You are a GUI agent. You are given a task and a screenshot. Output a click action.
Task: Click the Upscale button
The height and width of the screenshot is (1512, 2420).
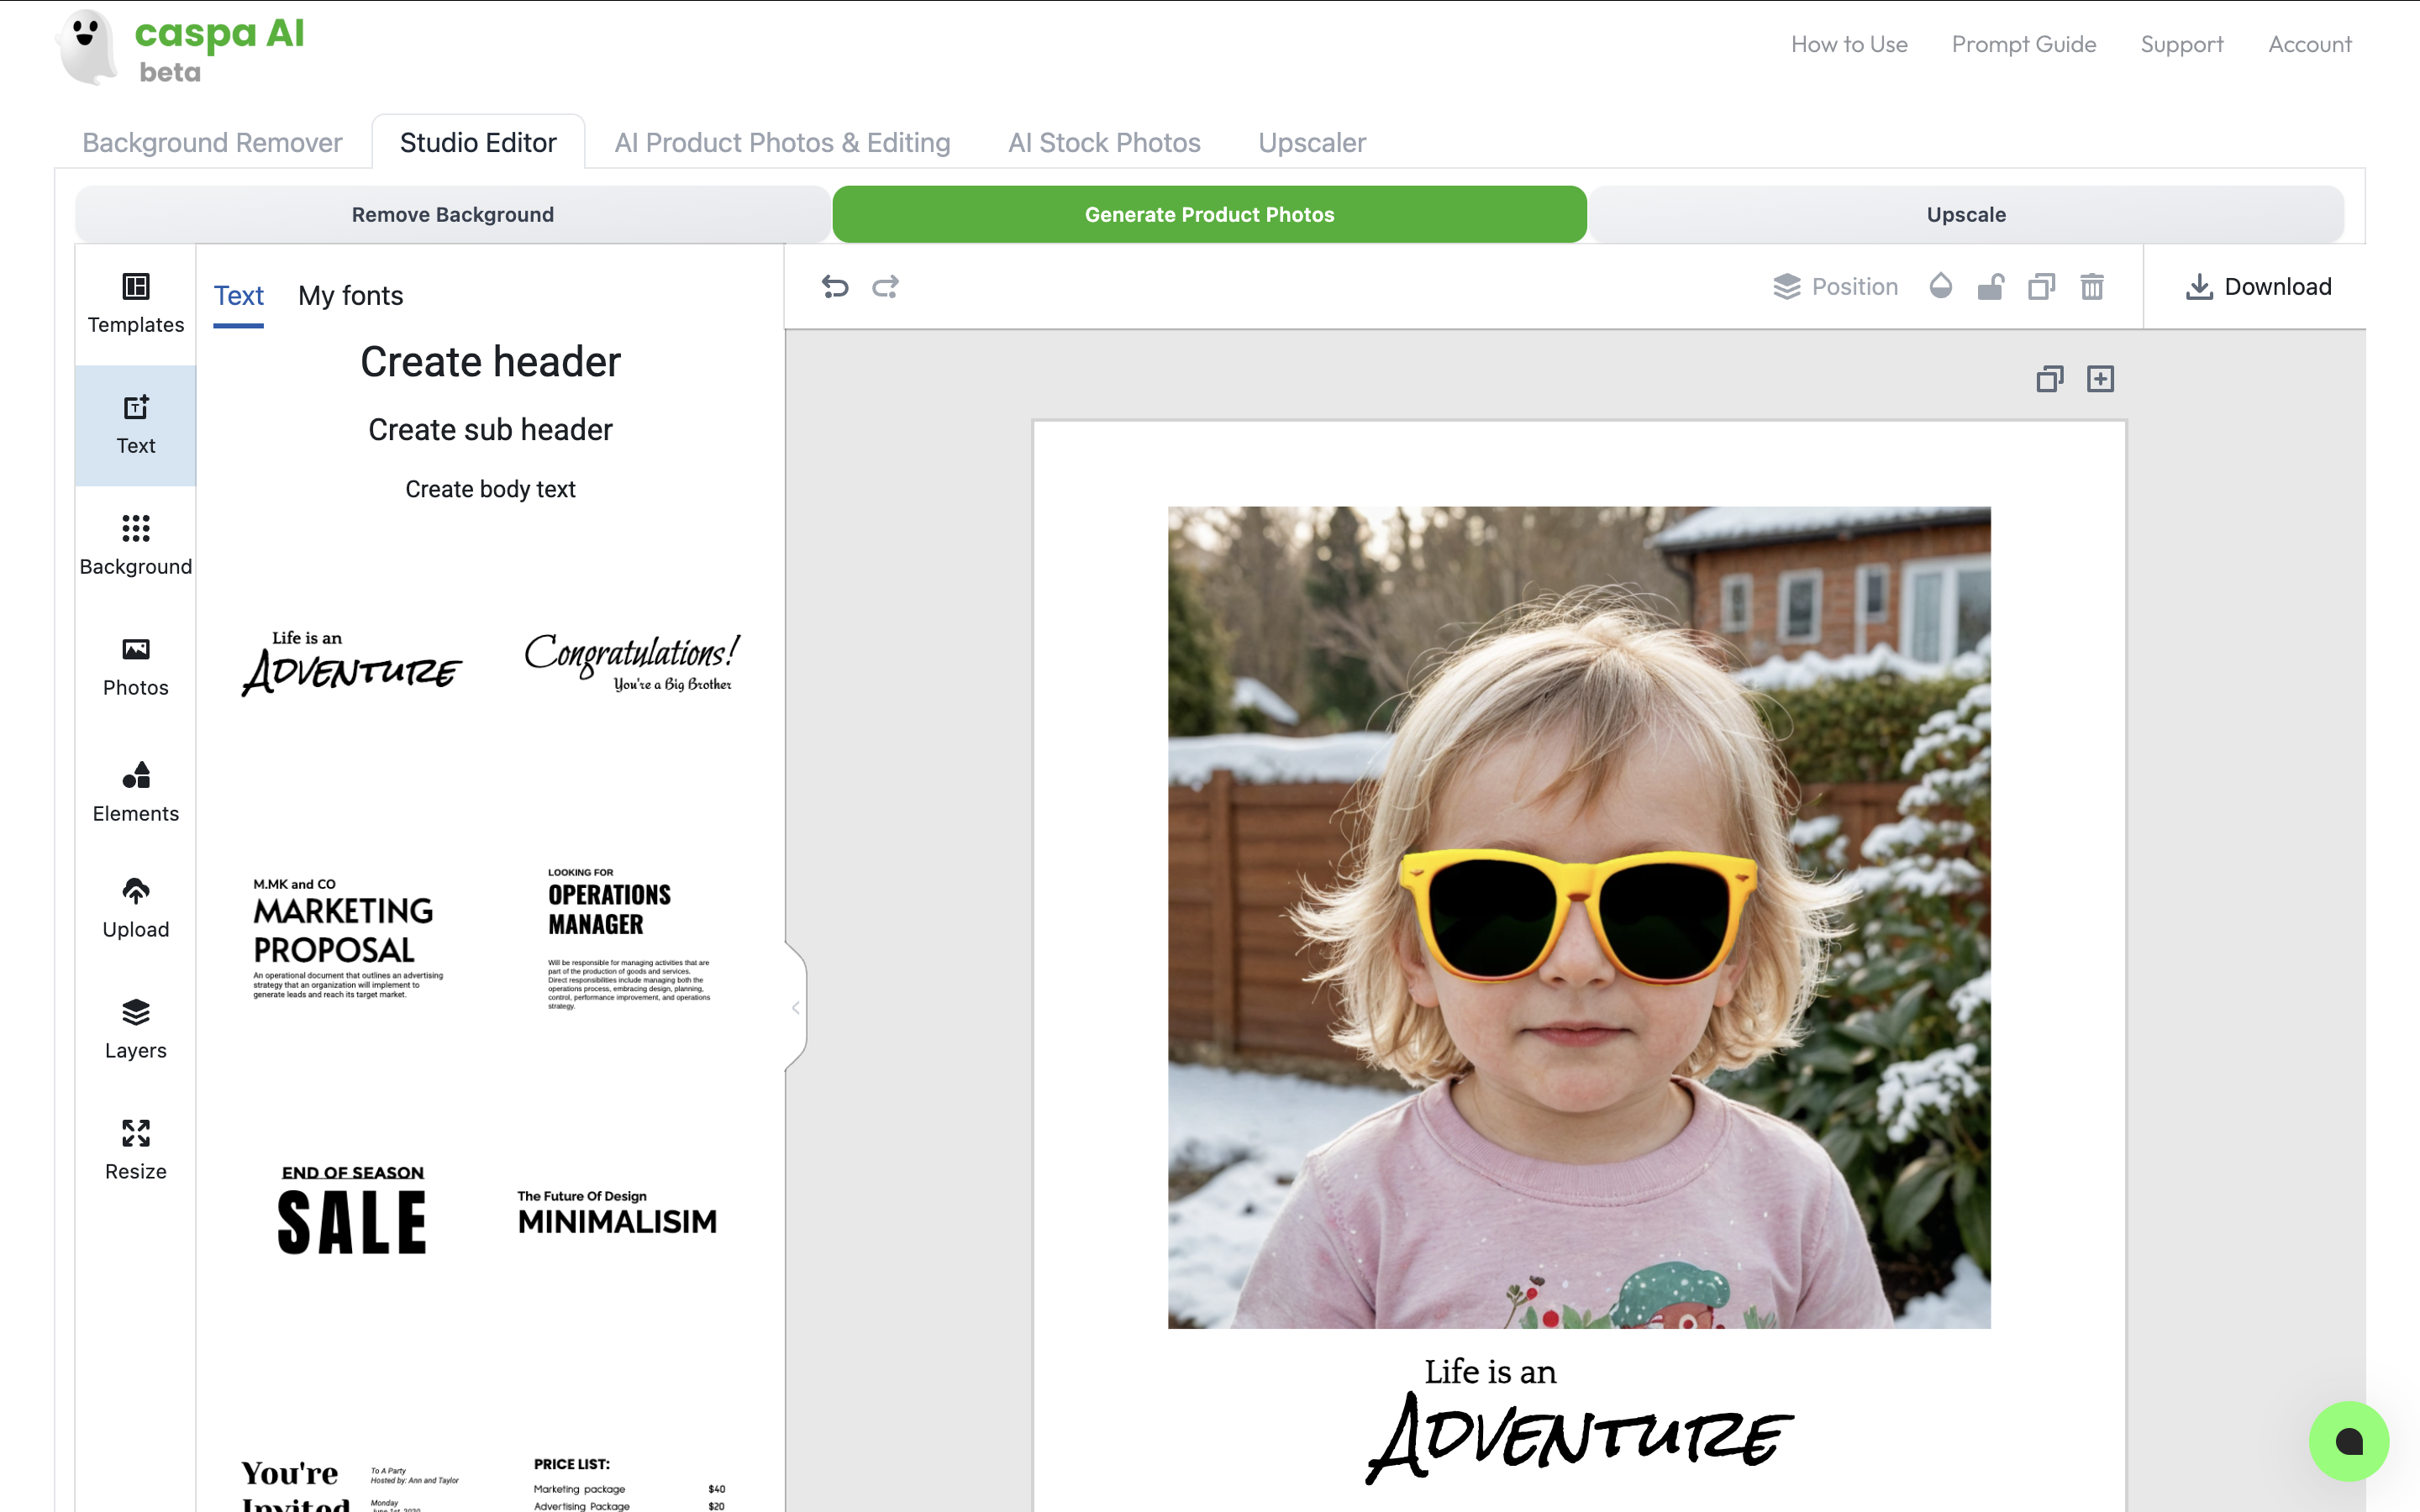pyautogui.click(x=1965, y=214)
